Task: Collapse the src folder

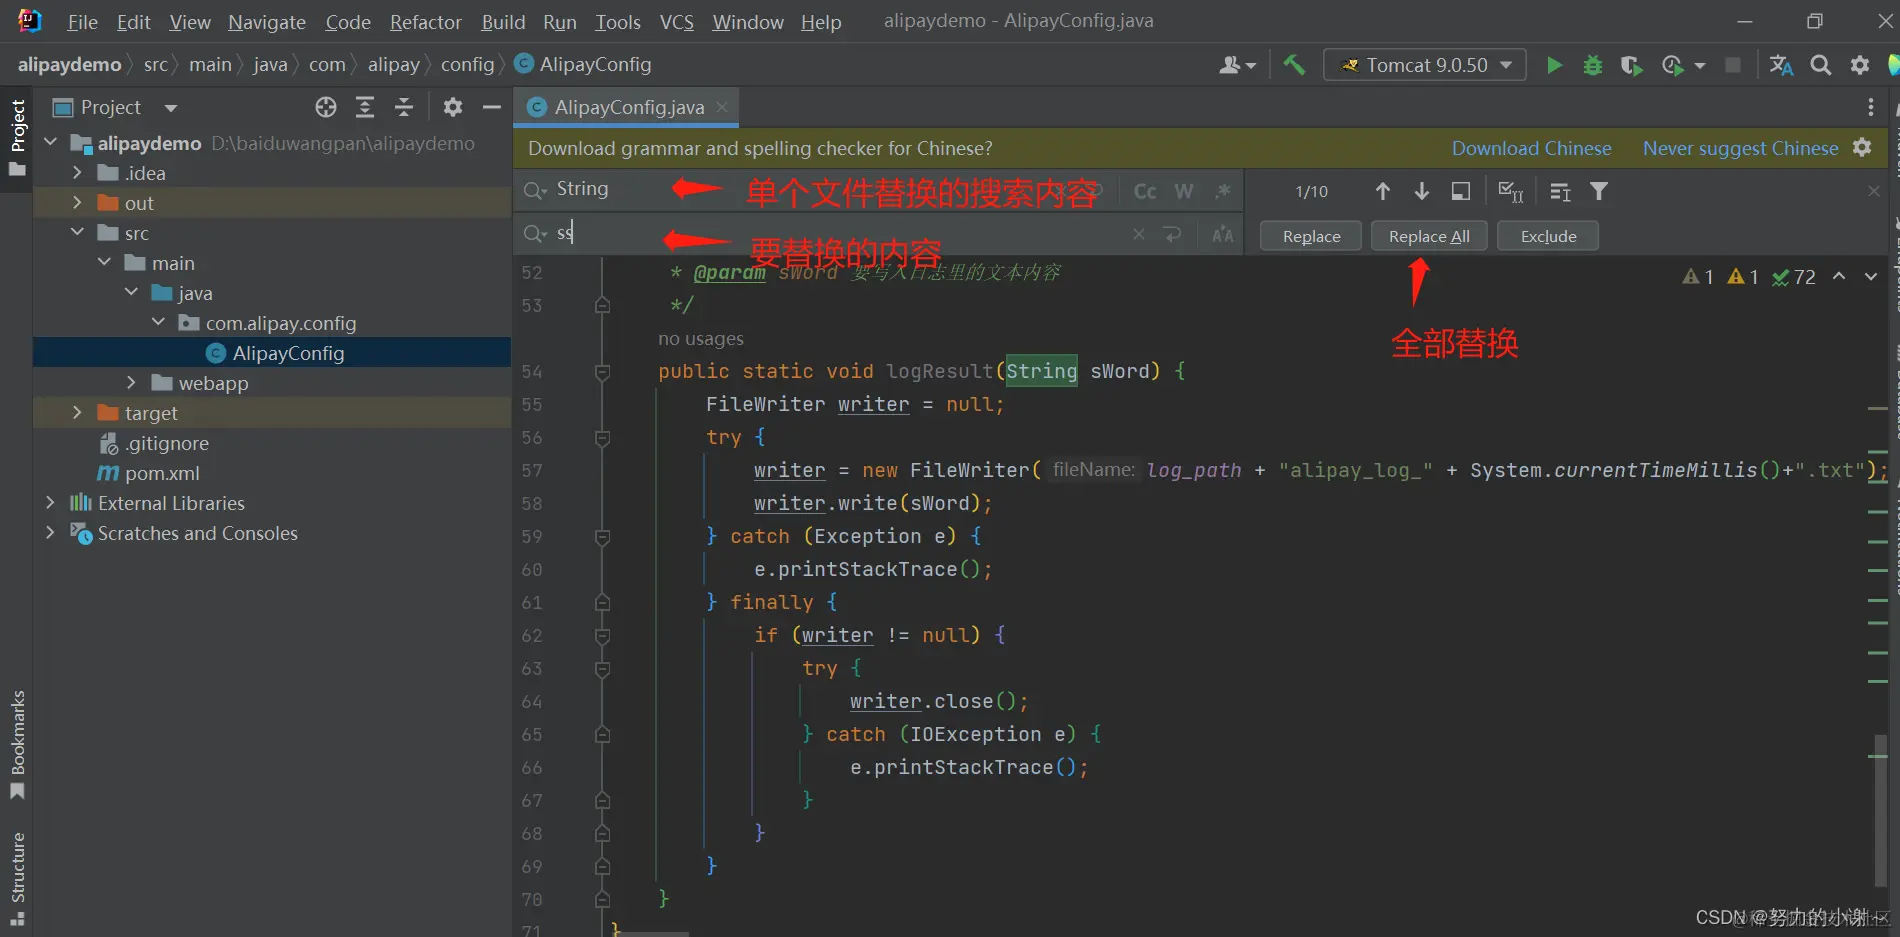Action: point(77,233)
